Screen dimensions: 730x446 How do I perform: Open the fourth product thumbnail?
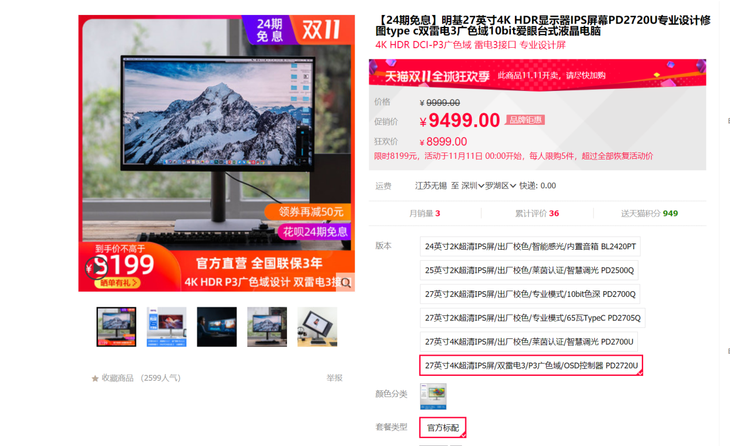pyautogui.click(x=267, y=327)
